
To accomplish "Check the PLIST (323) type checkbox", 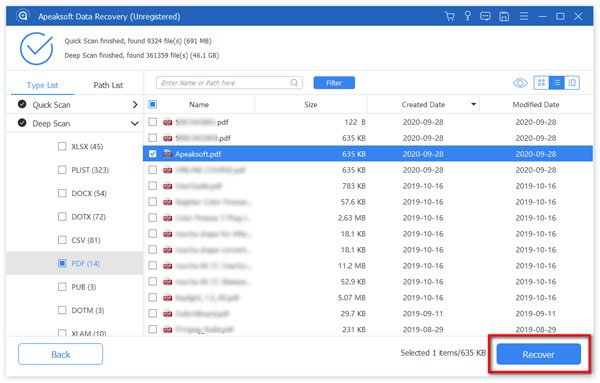I will (x=62, y=169).
